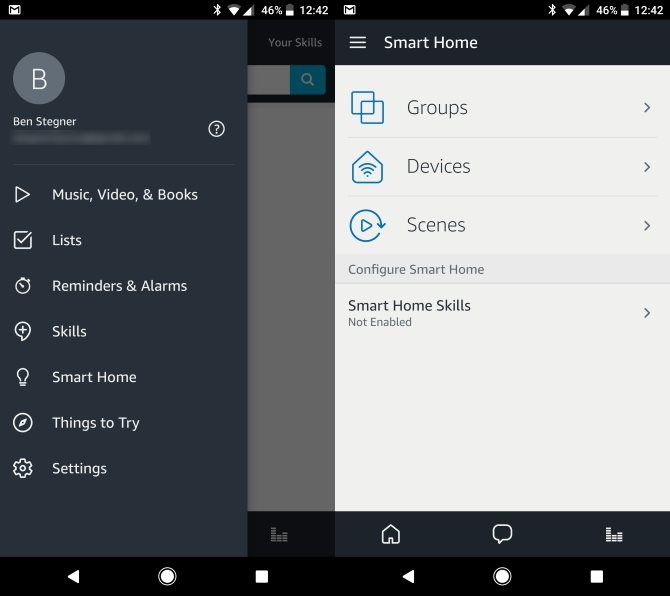The width and height of the screenshot is (670, 596).
Task: Tap Gmail notification icon in left status bar
Action: click(15, 10)
